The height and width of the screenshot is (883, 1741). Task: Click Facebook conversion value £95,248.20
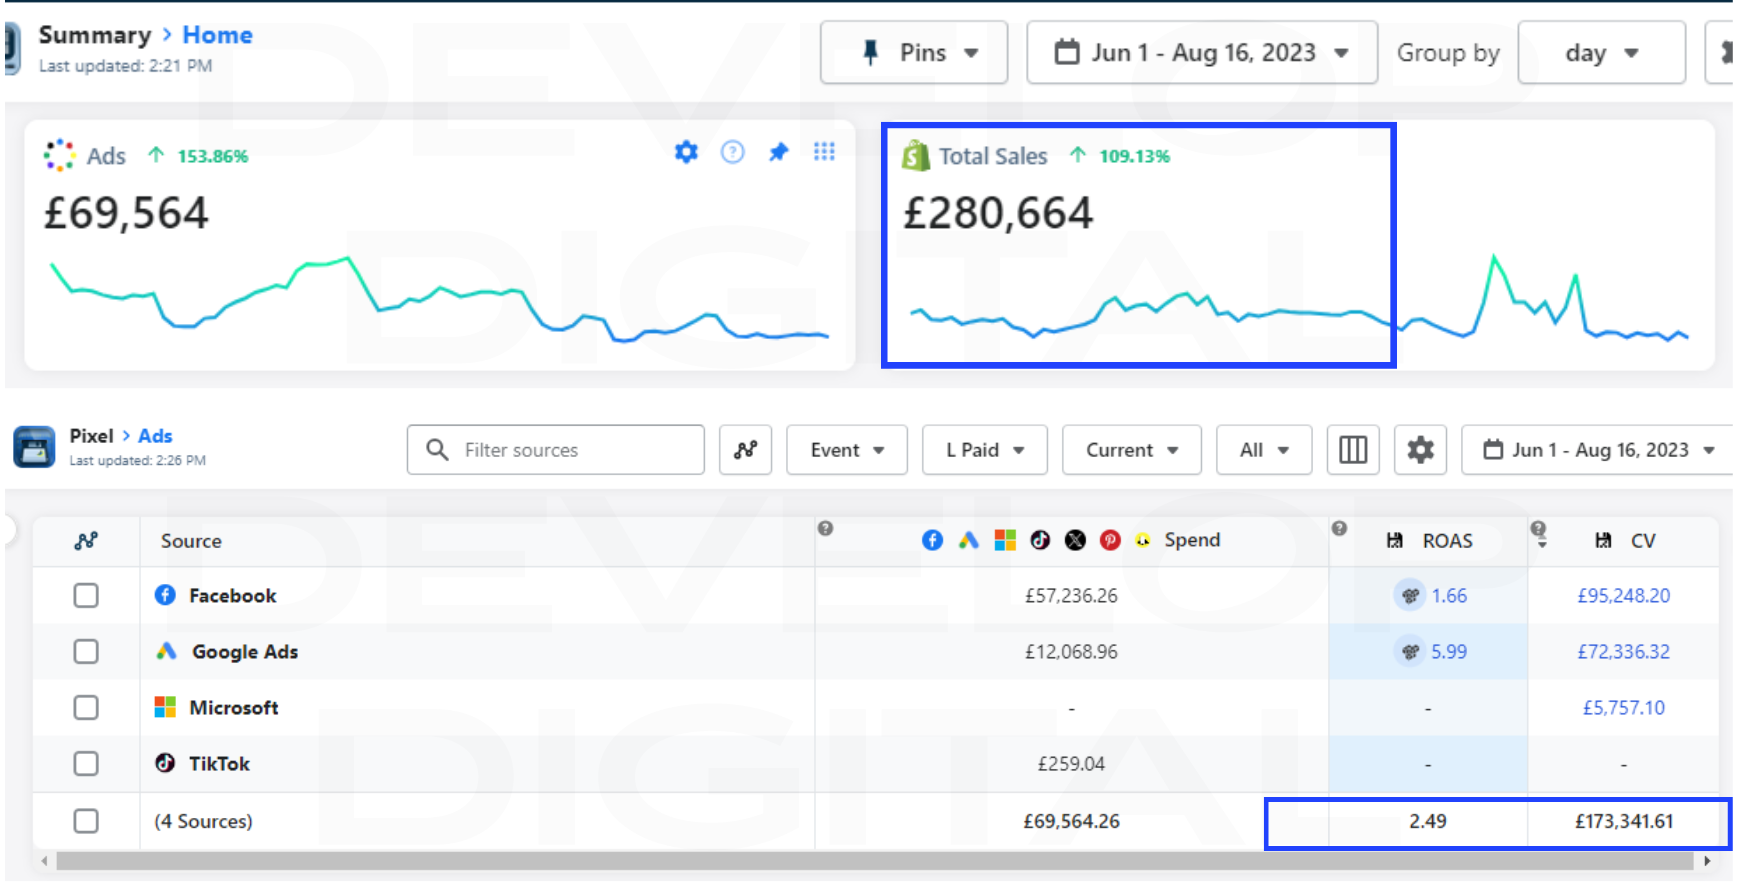[1623, 596]
